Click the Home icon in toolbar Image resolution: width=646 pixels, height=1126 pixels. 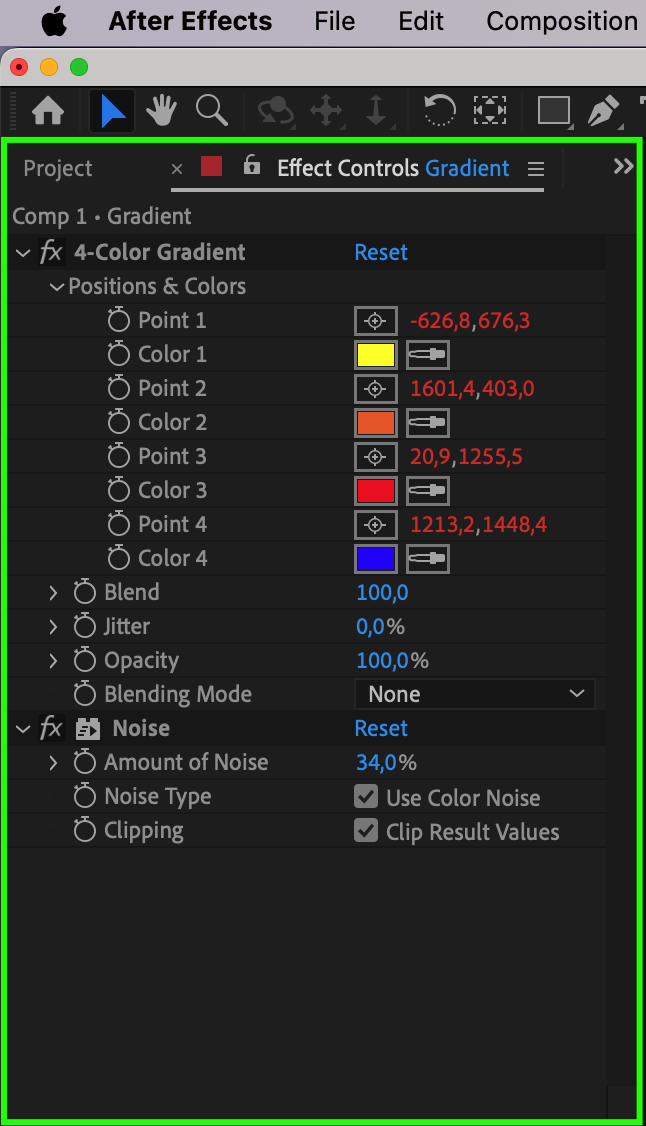(48, 111)
